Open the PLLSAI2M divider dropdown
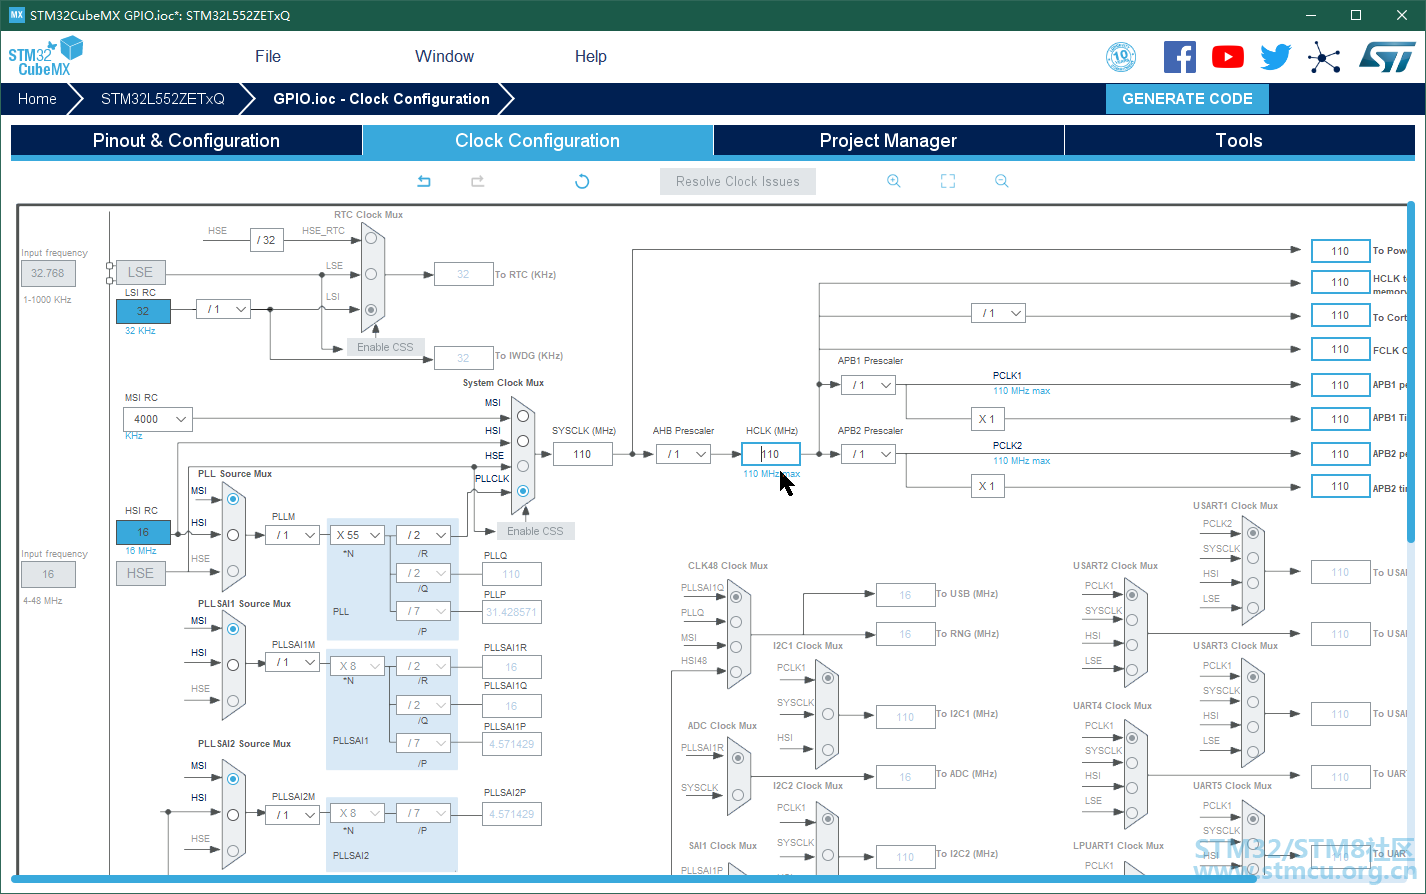1426x894 pixels. pos(293,815)
